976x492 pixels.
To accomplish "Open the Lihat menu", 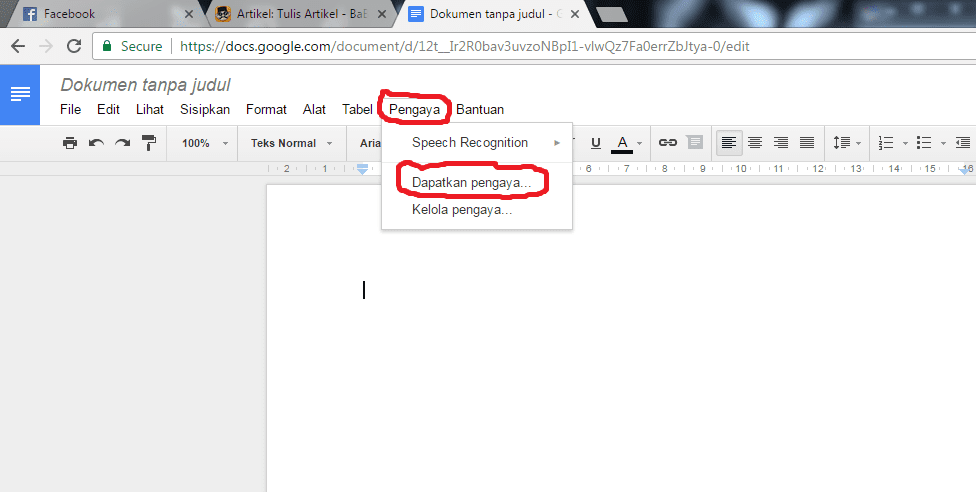I will click(x=150, y=110).
